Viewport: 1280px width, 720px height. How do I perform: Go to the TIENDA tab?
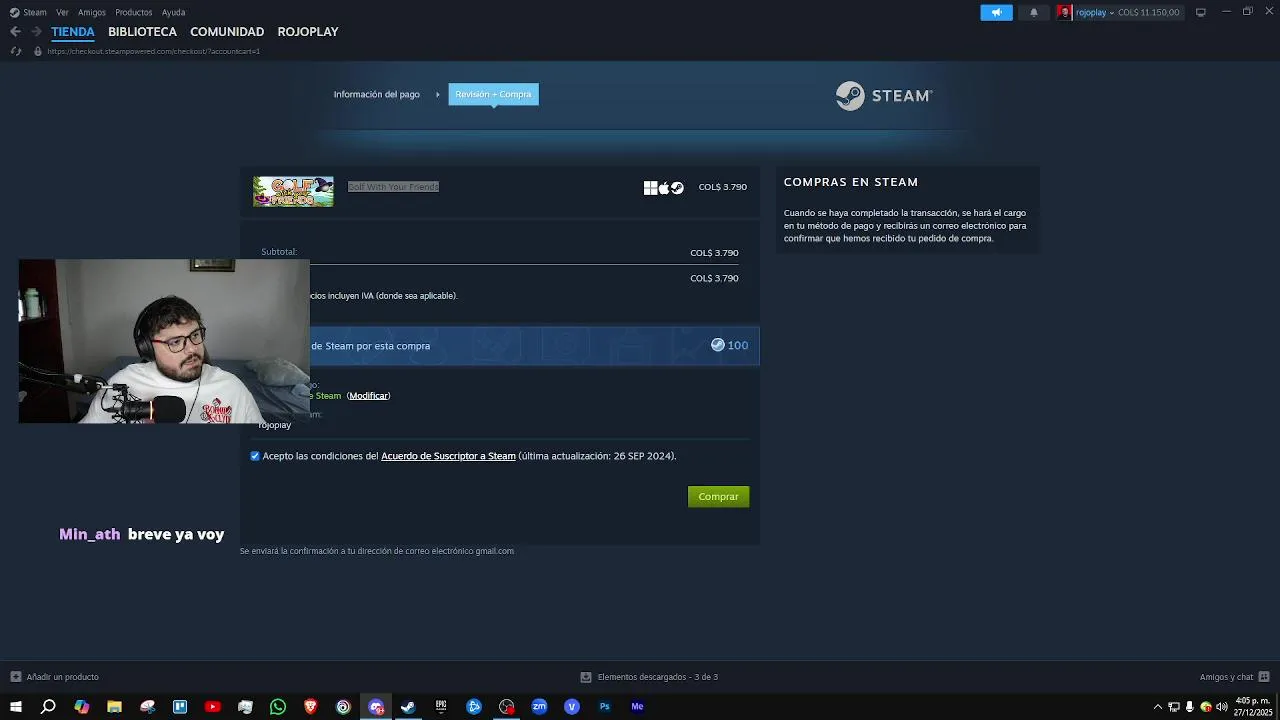(73, 32)
